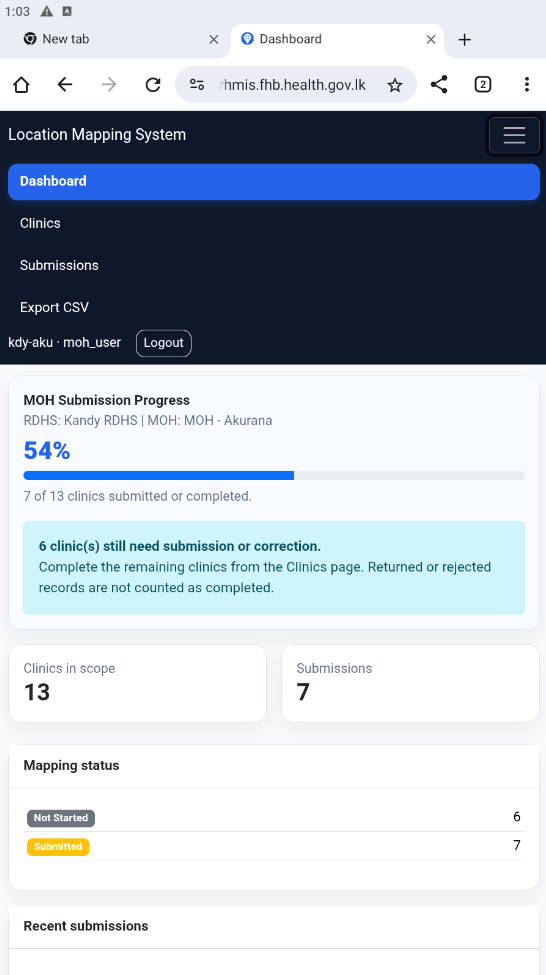Click the 54% progress value

pyautogui.click(x=47, y=451)
